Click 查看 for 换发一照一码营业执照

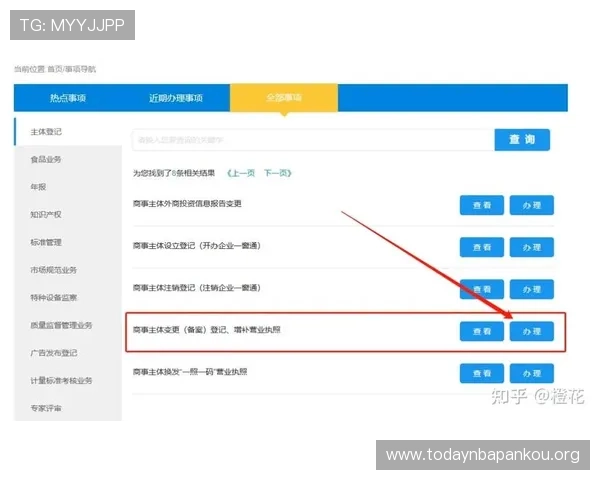pyautogui.click(x=482, y=373)
